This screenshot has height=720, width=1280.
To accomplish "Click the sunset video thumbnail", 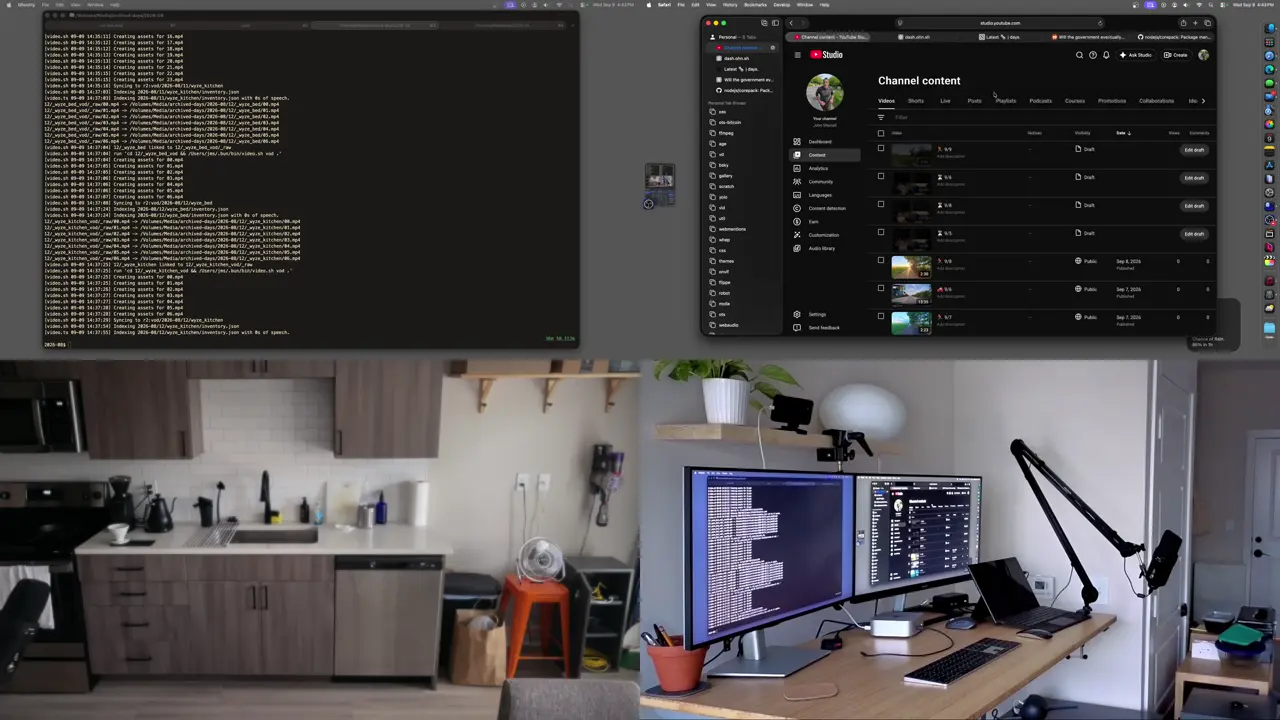I will 911,266.
